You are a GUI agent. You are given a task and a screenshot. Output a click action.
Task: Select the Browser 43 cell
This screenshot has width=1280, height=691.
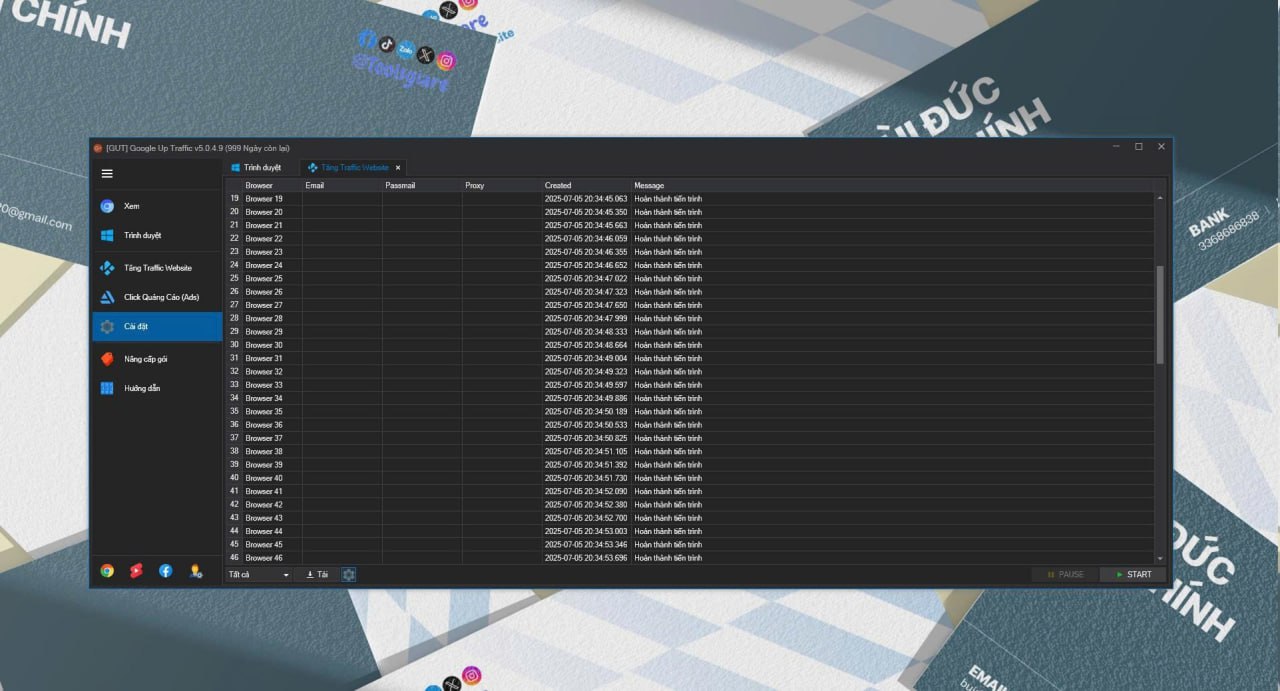[272, 518]
